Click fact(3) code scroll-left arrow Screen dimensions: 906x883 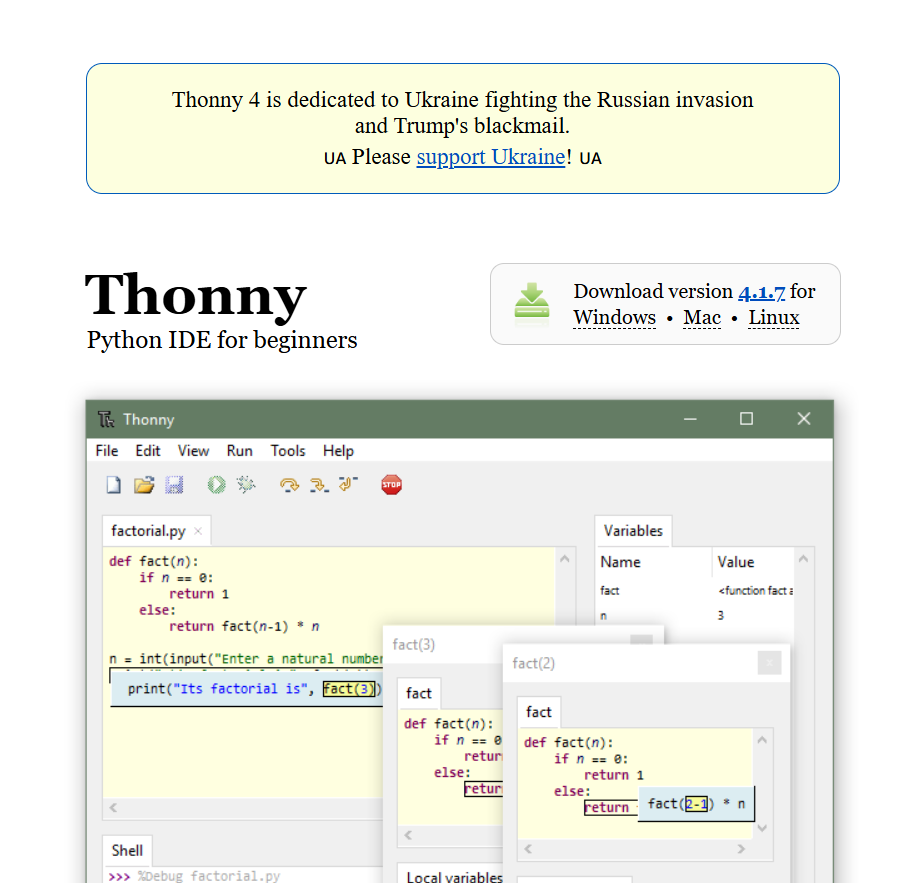click(408, 835)
